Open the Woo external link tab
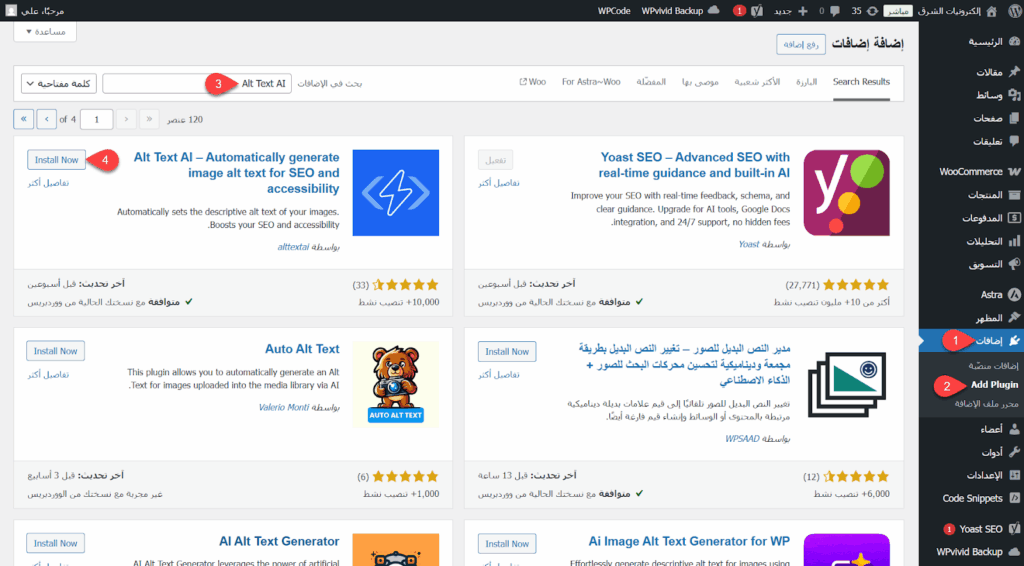 pos(532,82)
